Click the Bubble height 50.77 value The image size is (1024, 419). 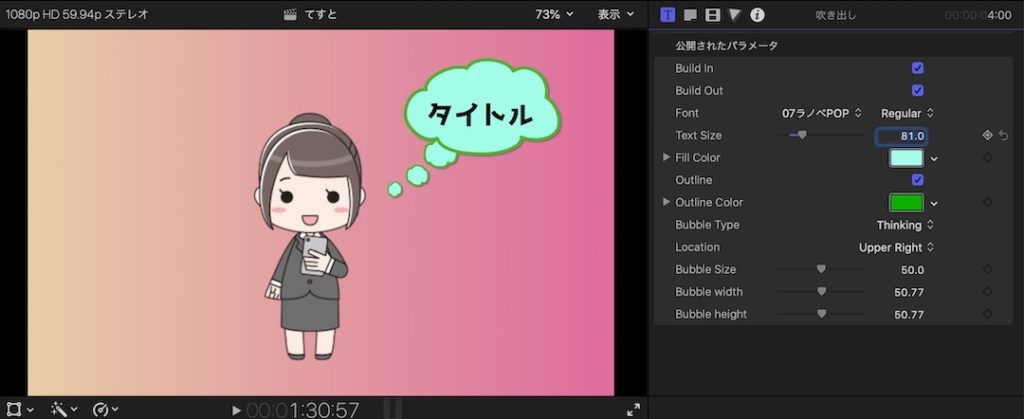(909, 315)
